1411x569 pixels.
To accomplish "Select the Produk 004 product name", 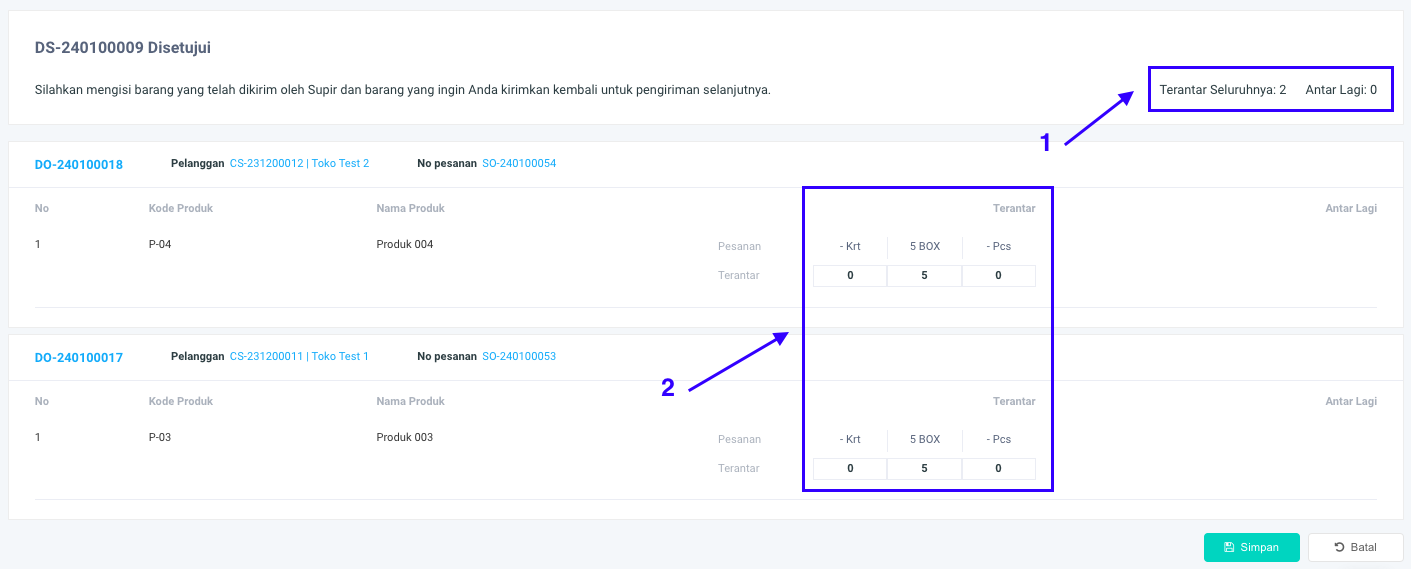I will (x=405, y=245).
